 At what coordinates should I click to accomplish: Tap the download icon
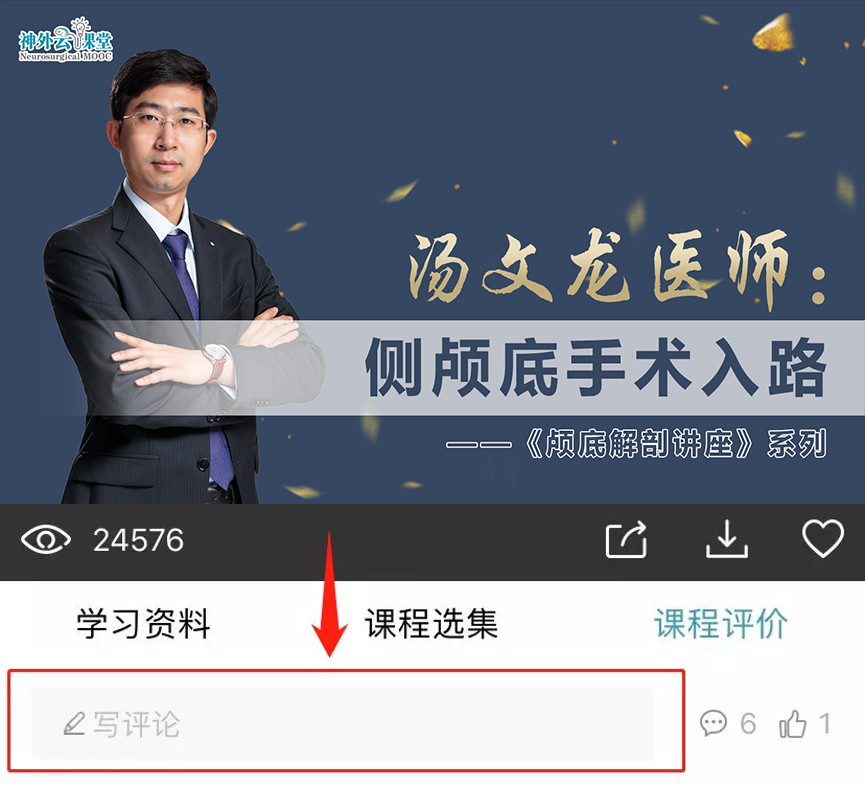pos(727,539)
